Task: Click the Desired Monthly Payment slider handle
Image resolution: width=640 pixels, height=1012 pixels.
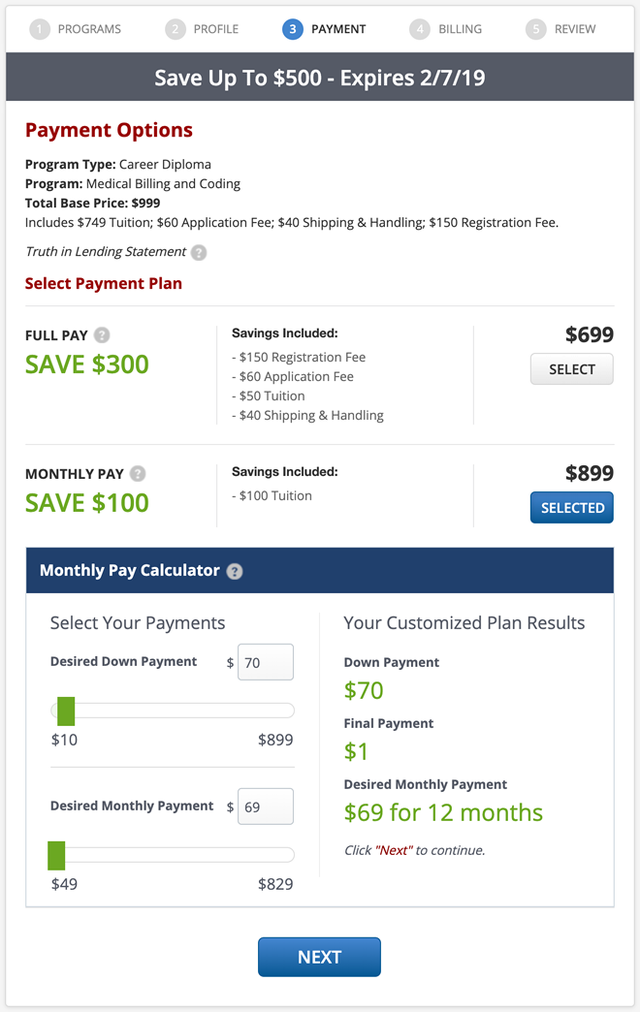Action: click(56, 855)
